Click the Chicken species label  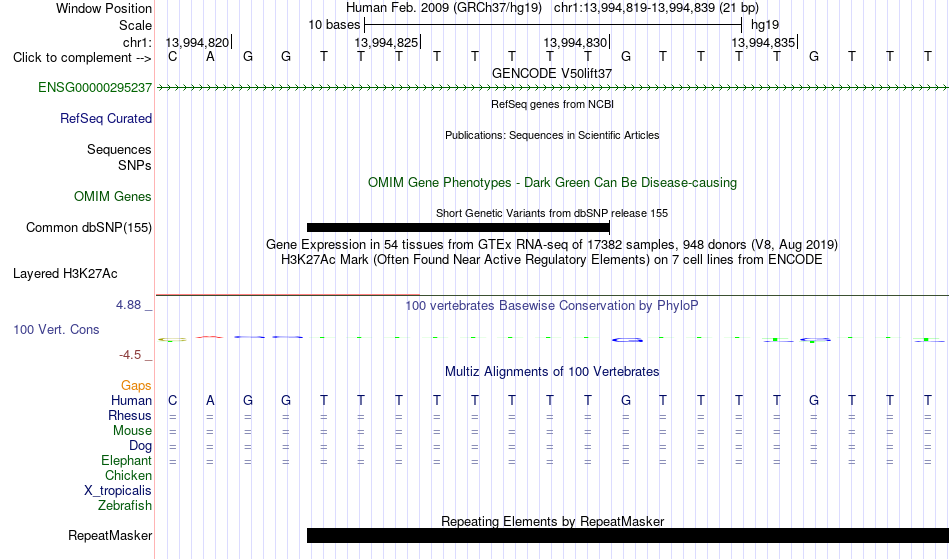[x=128, y=476]
